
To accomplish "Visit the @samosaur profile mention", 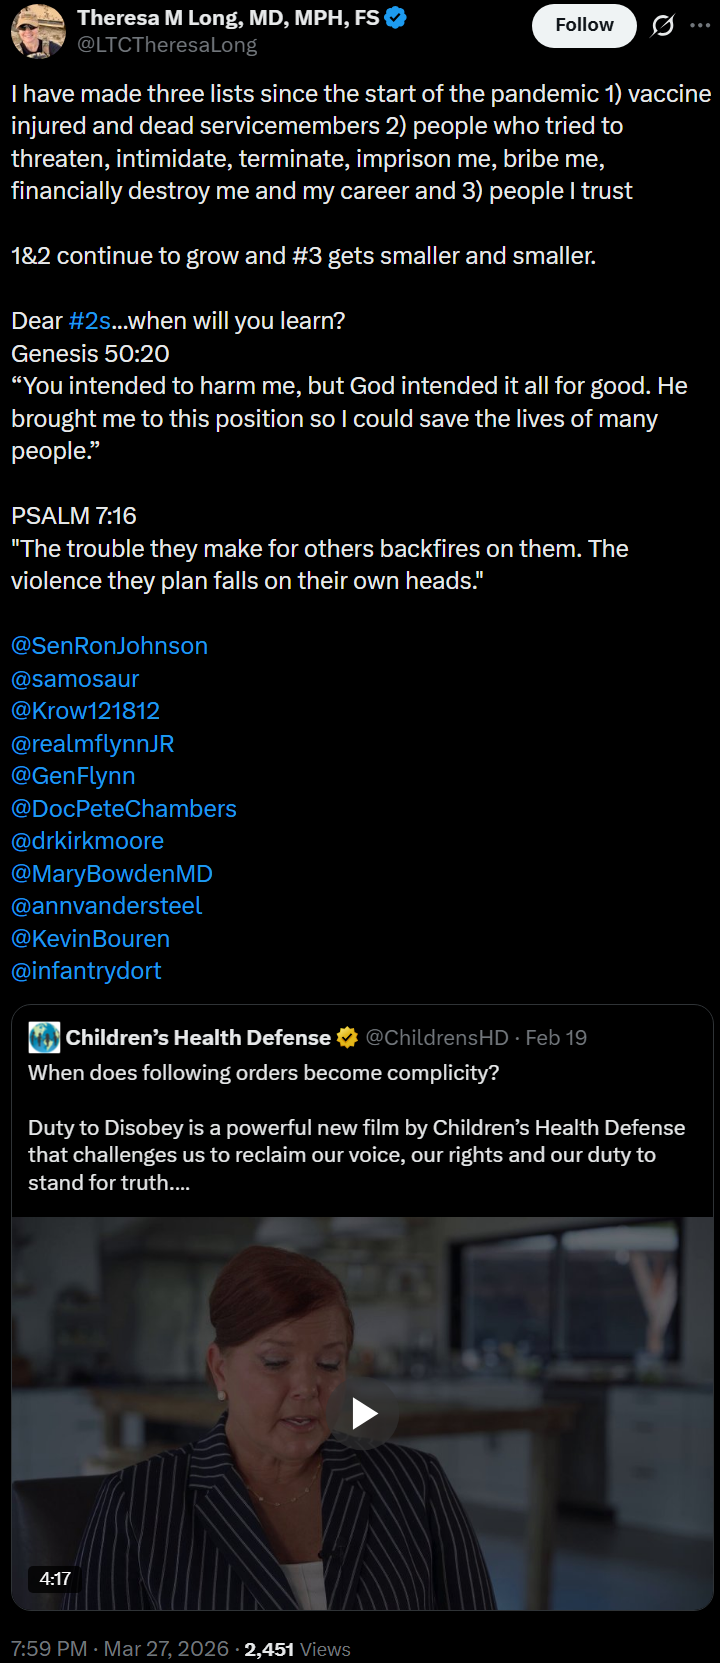I will (x=75, y=679).
